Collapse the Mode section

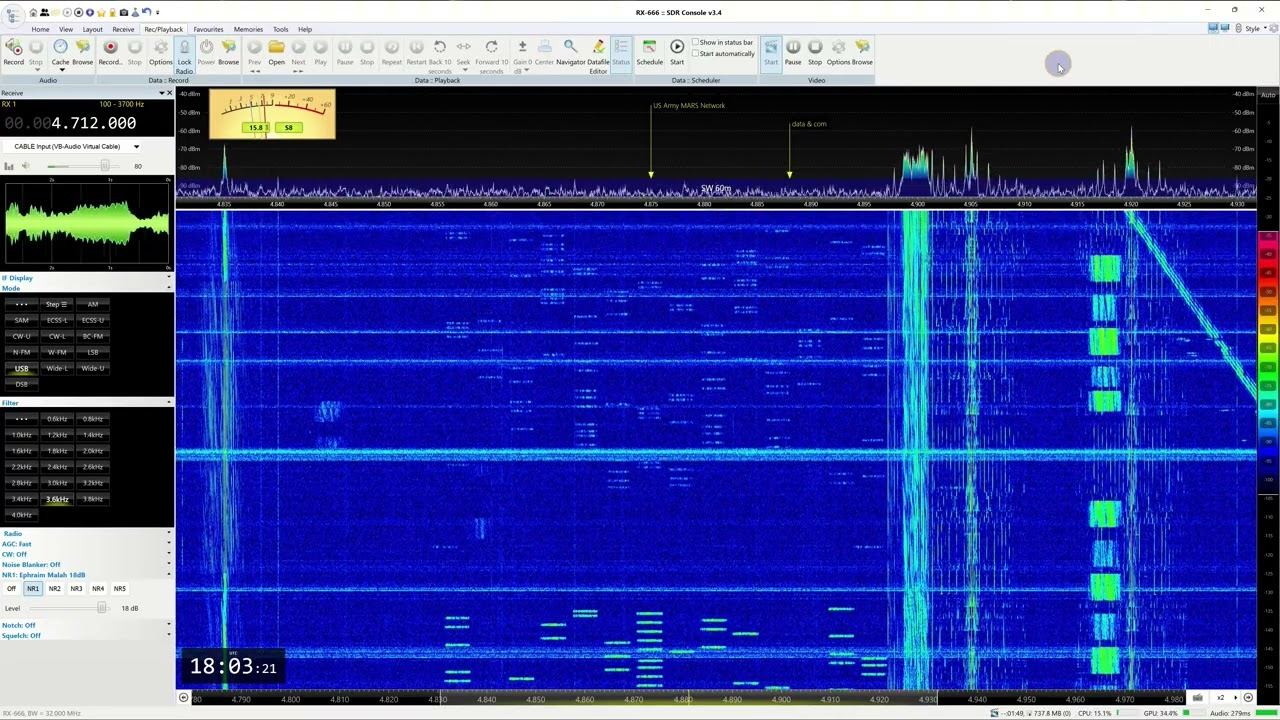[x=168, y=288]
